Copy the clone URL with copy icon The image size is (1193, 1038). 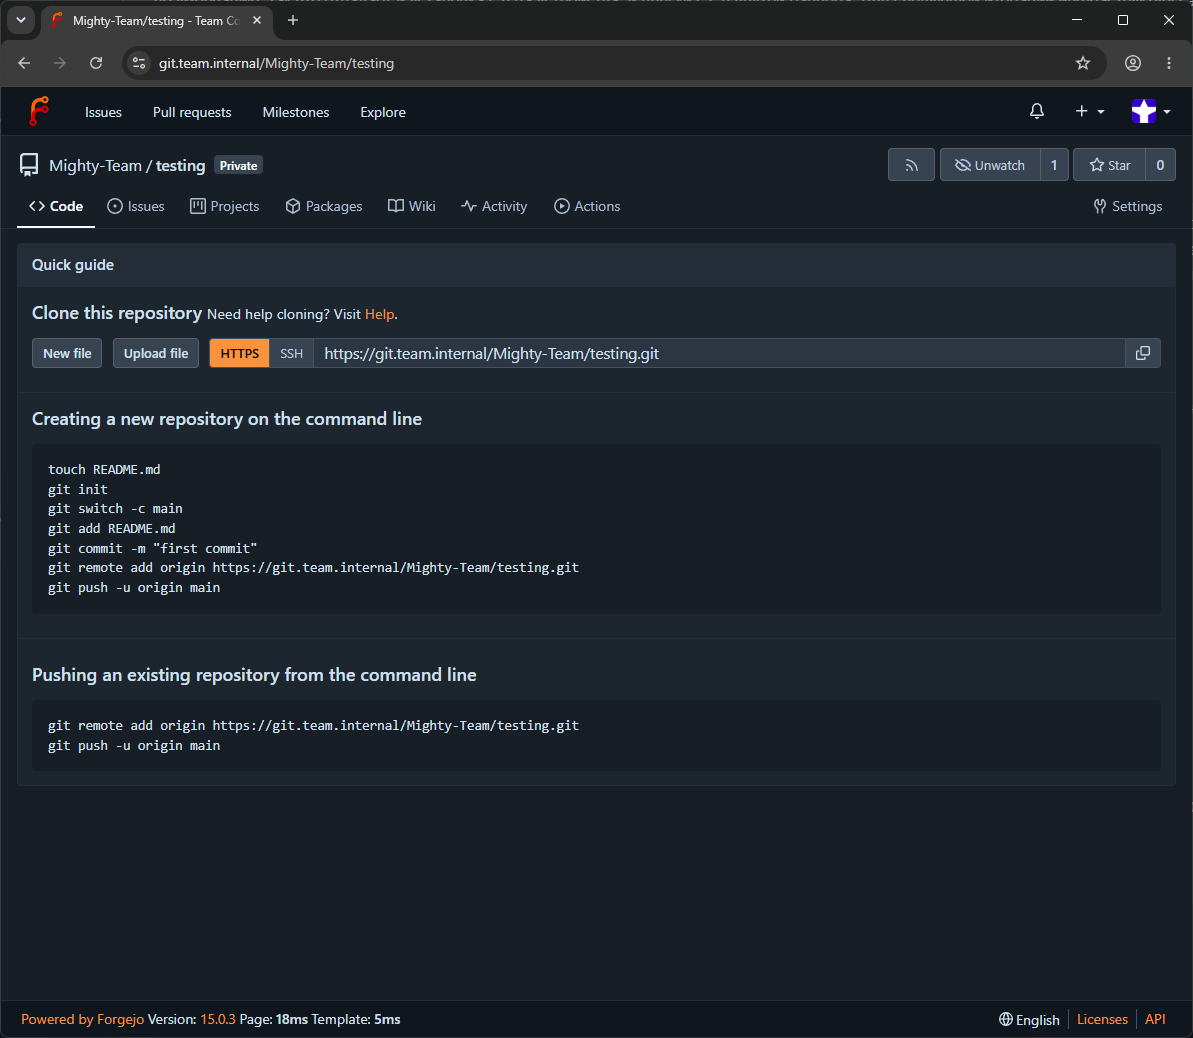coord(1142,353)
